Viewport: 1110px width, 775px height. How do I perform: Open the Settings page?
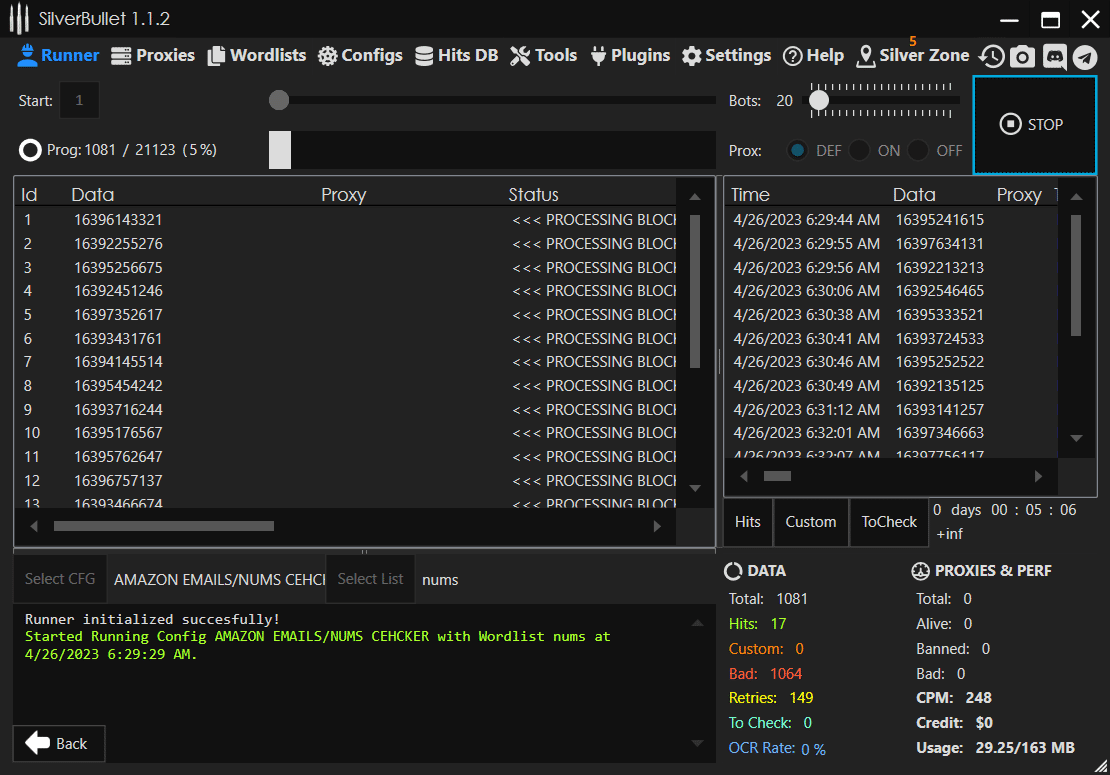tap(726, 56)
